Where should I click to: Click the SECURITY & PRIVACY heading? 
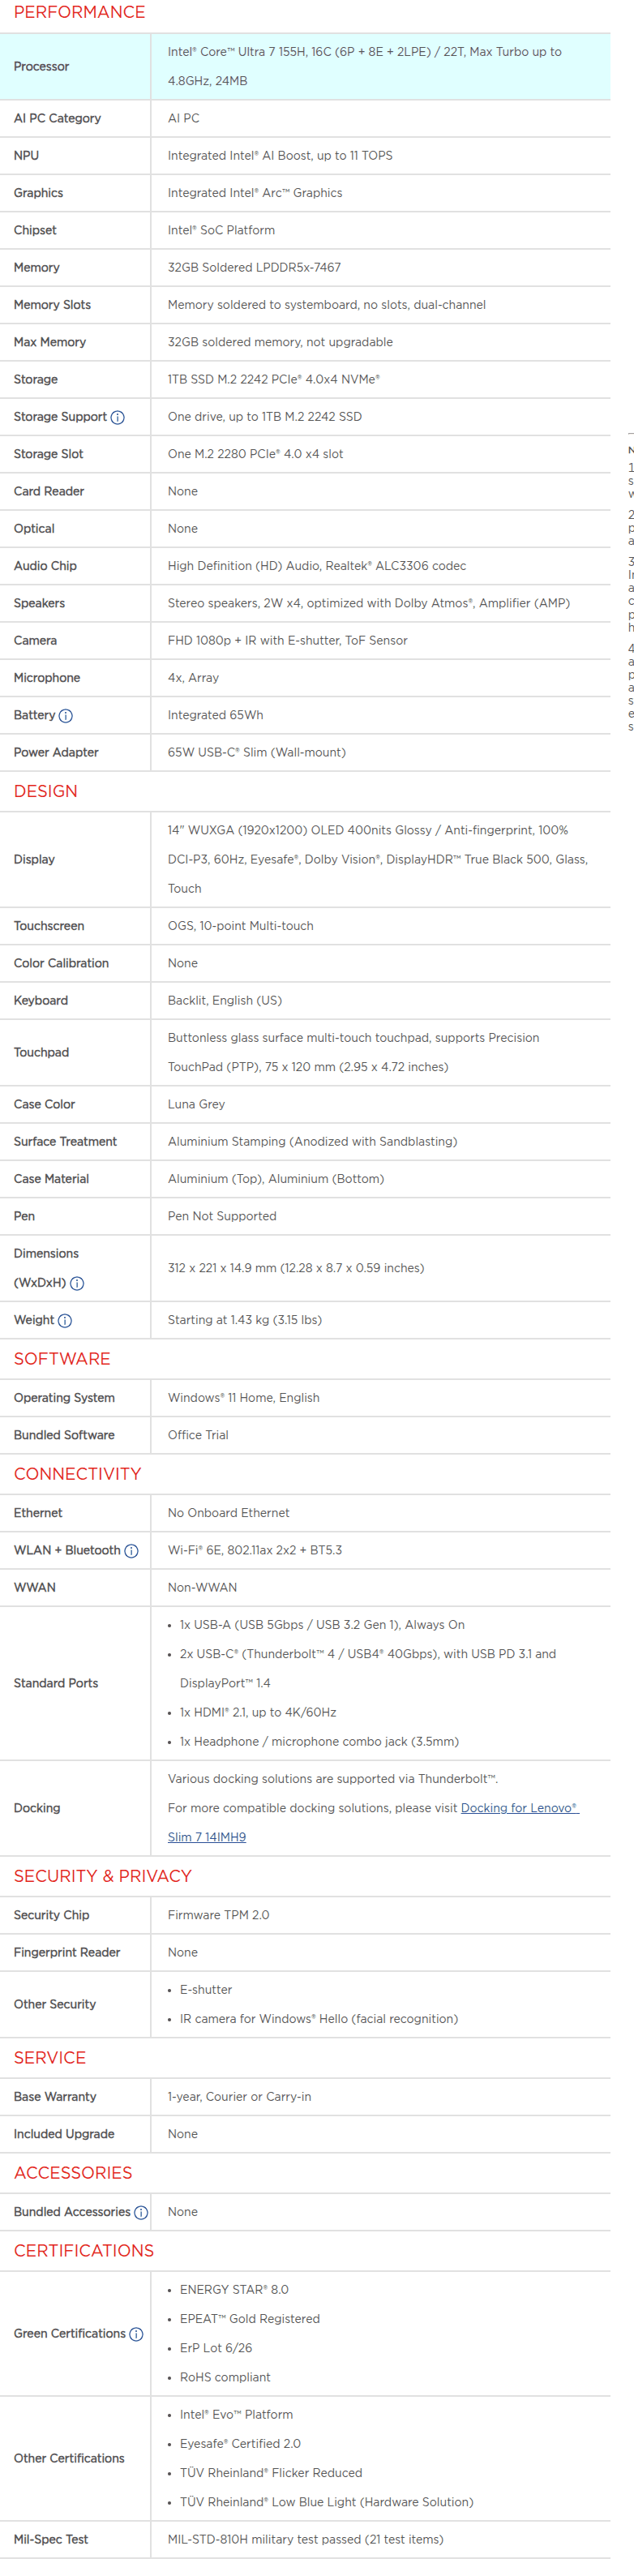[x=102, y=1876]
